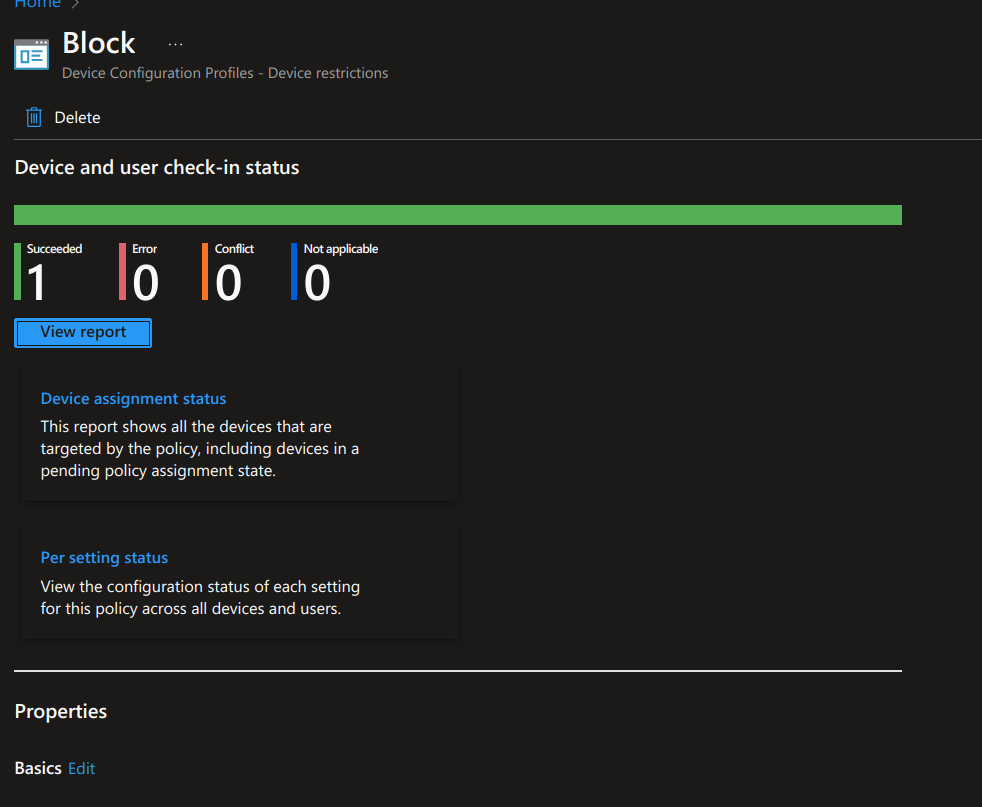
Task: Click the Not applicable count of 0
Action: (x=317, y=282)
